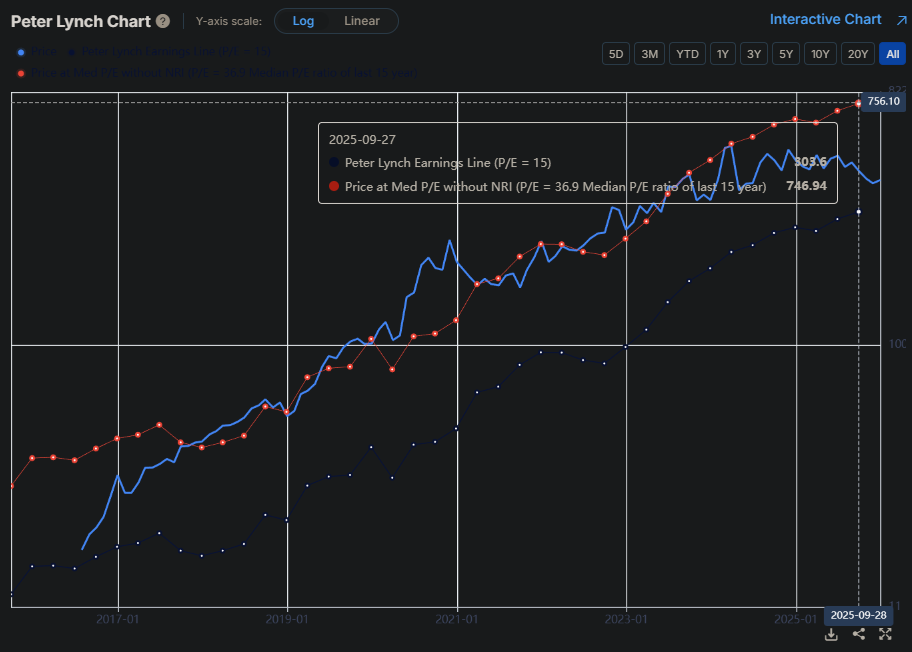Click the arrow icon beside Interactive Chart
912x652 pixels.
[x=901, y=19]
